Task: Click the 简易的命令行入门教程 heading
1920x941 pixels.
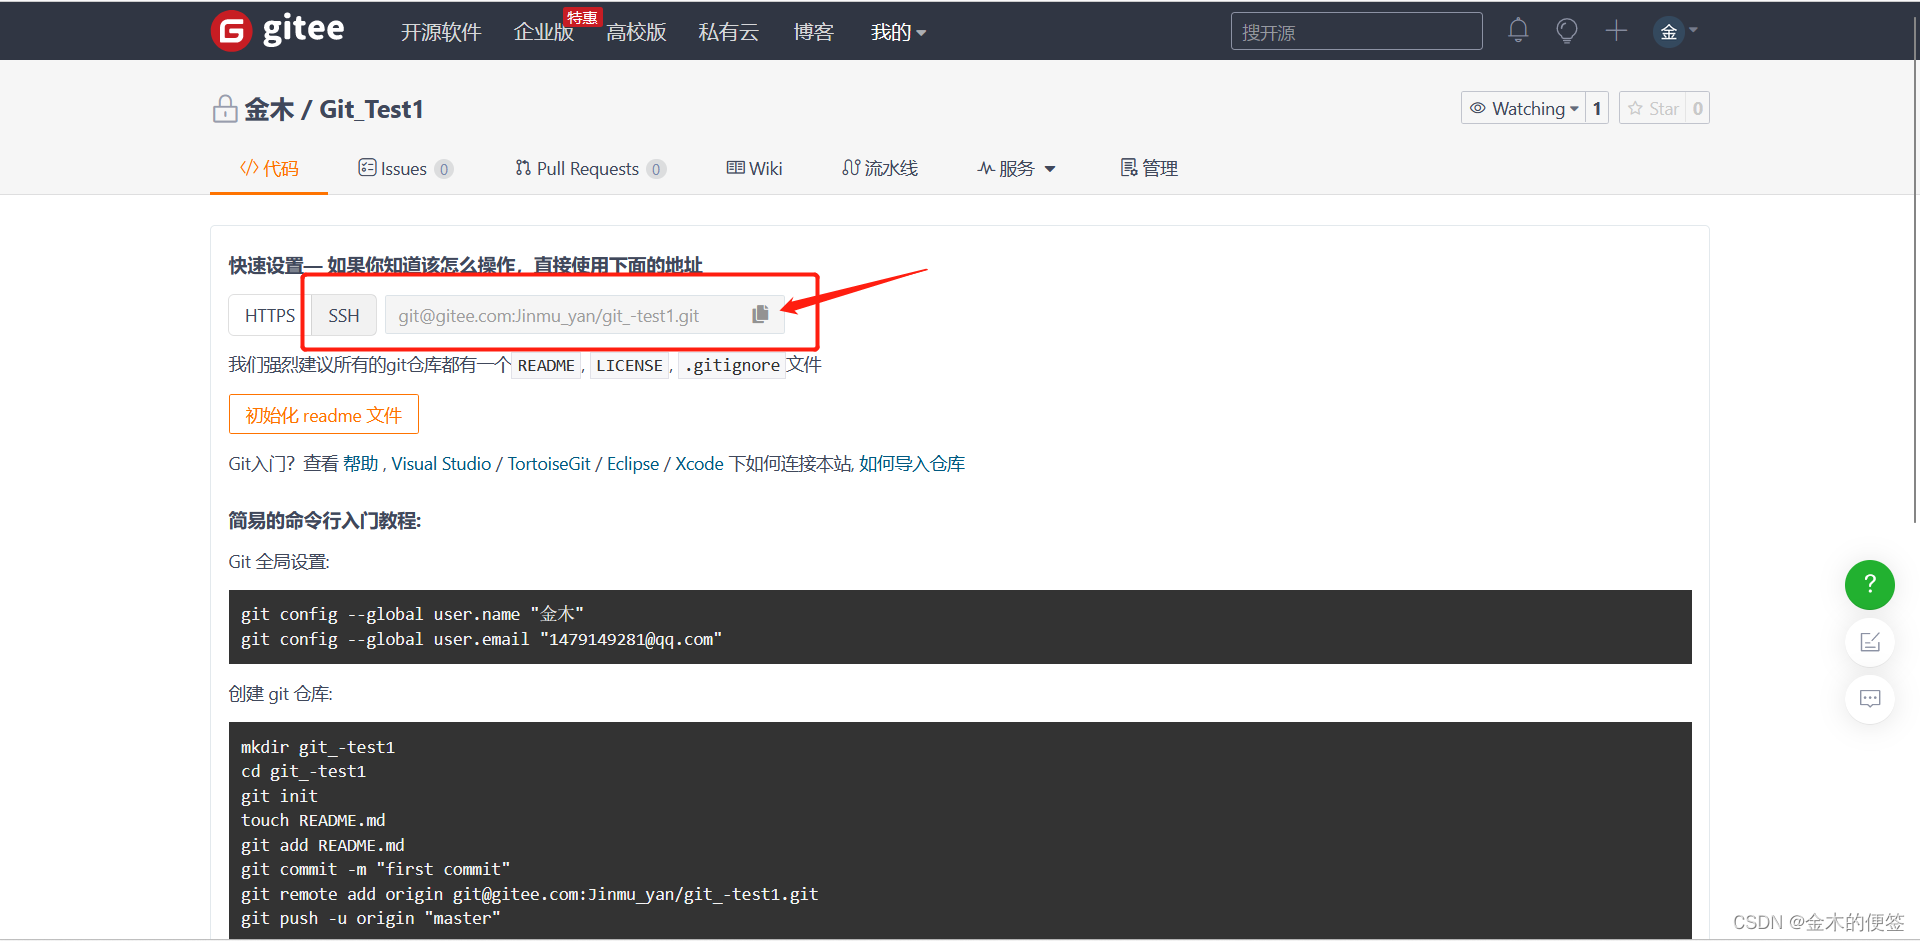Action: [x=325, y=520]
